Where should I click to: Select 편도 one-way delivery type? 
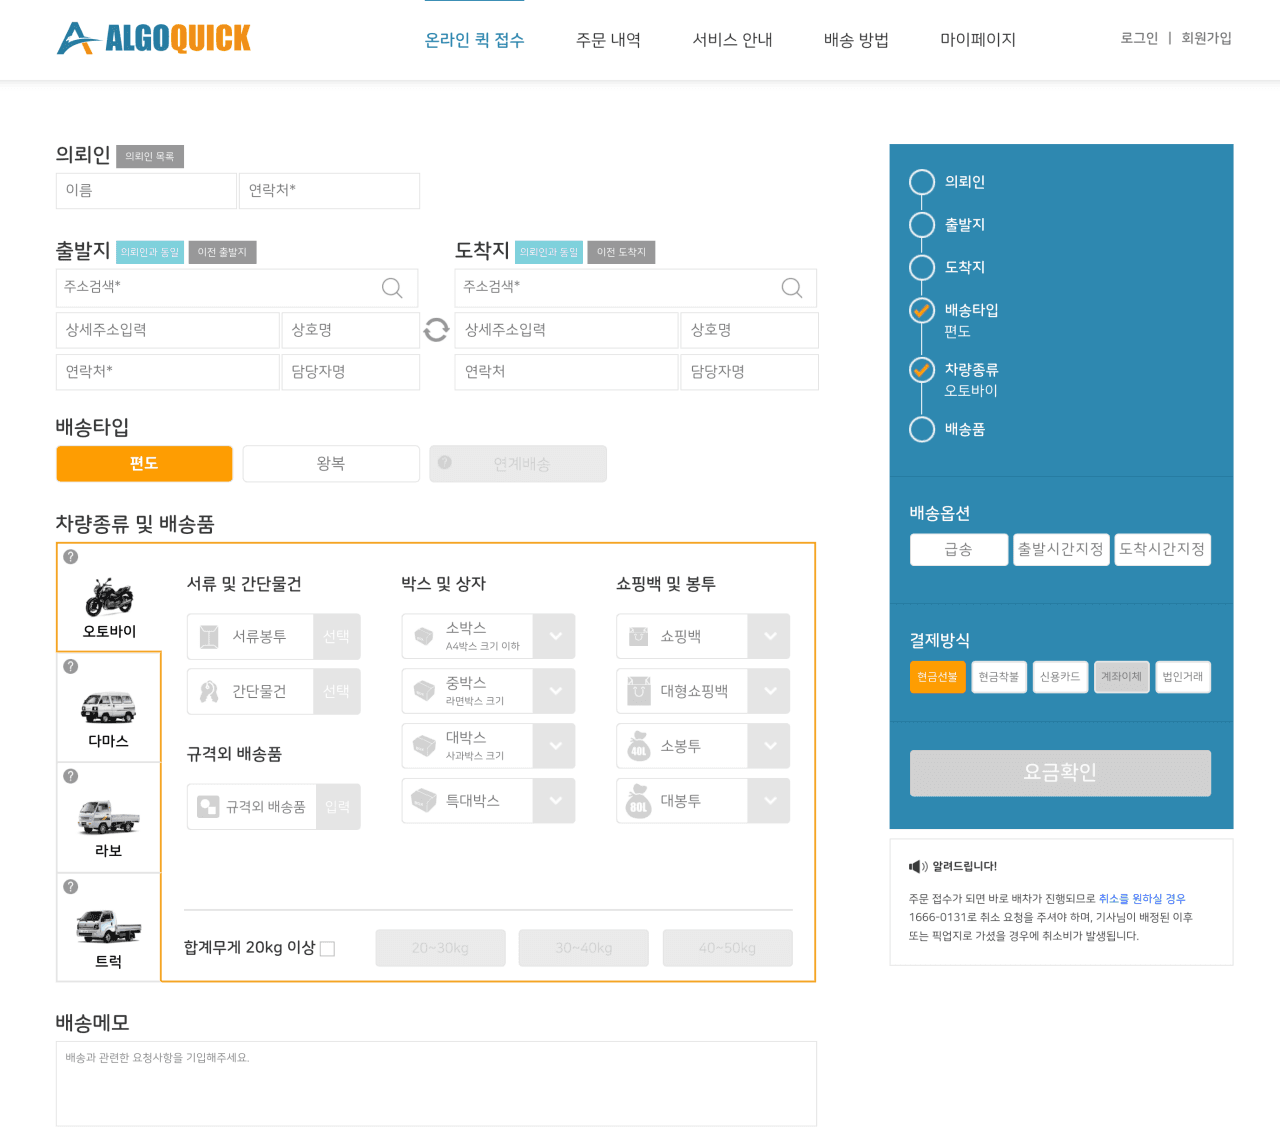click(144, 464)
